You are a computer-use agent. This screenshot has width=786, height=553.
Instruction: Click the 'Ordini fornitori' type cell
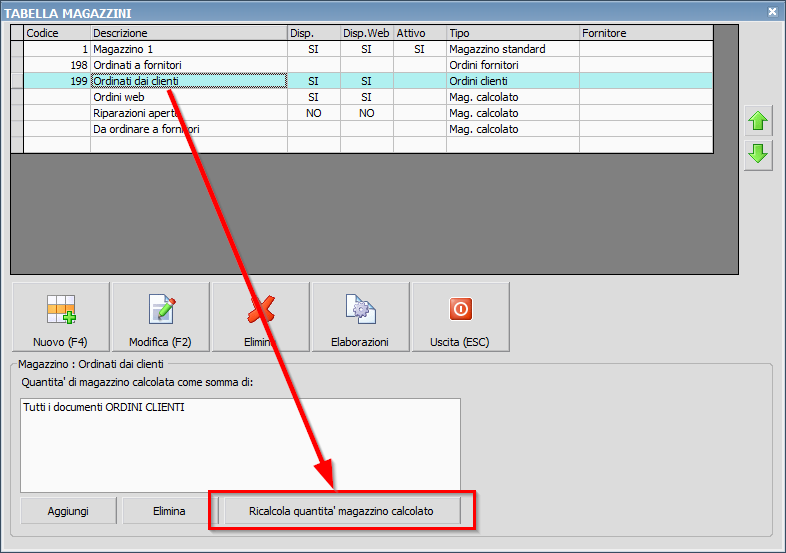513,65
